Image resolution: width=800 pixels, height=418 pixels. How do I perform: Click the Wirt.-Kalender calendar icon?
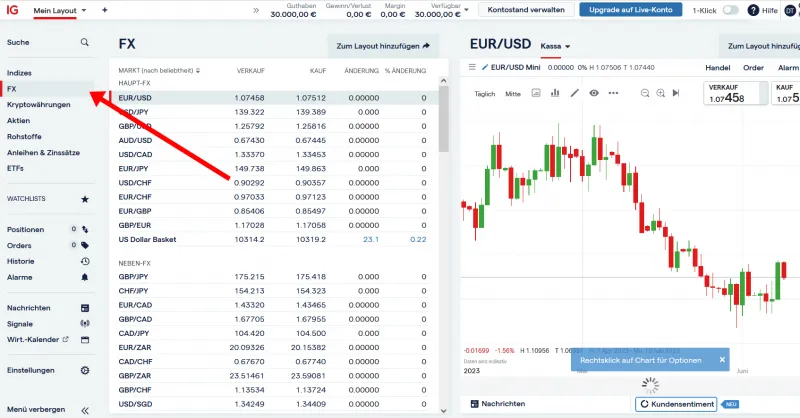(x=85, y=339)
